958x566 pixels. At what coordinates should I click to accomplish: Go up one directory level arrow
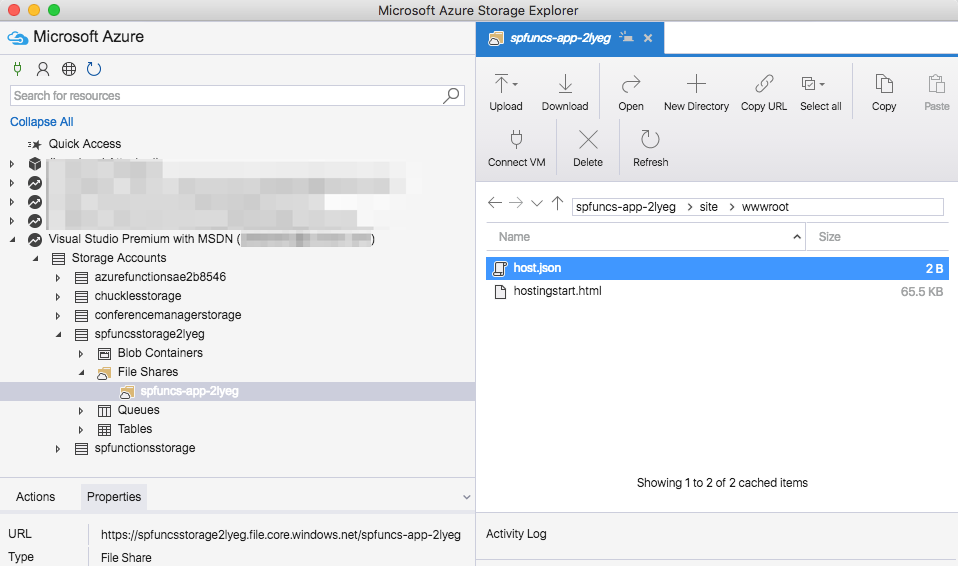click(557, 203)
